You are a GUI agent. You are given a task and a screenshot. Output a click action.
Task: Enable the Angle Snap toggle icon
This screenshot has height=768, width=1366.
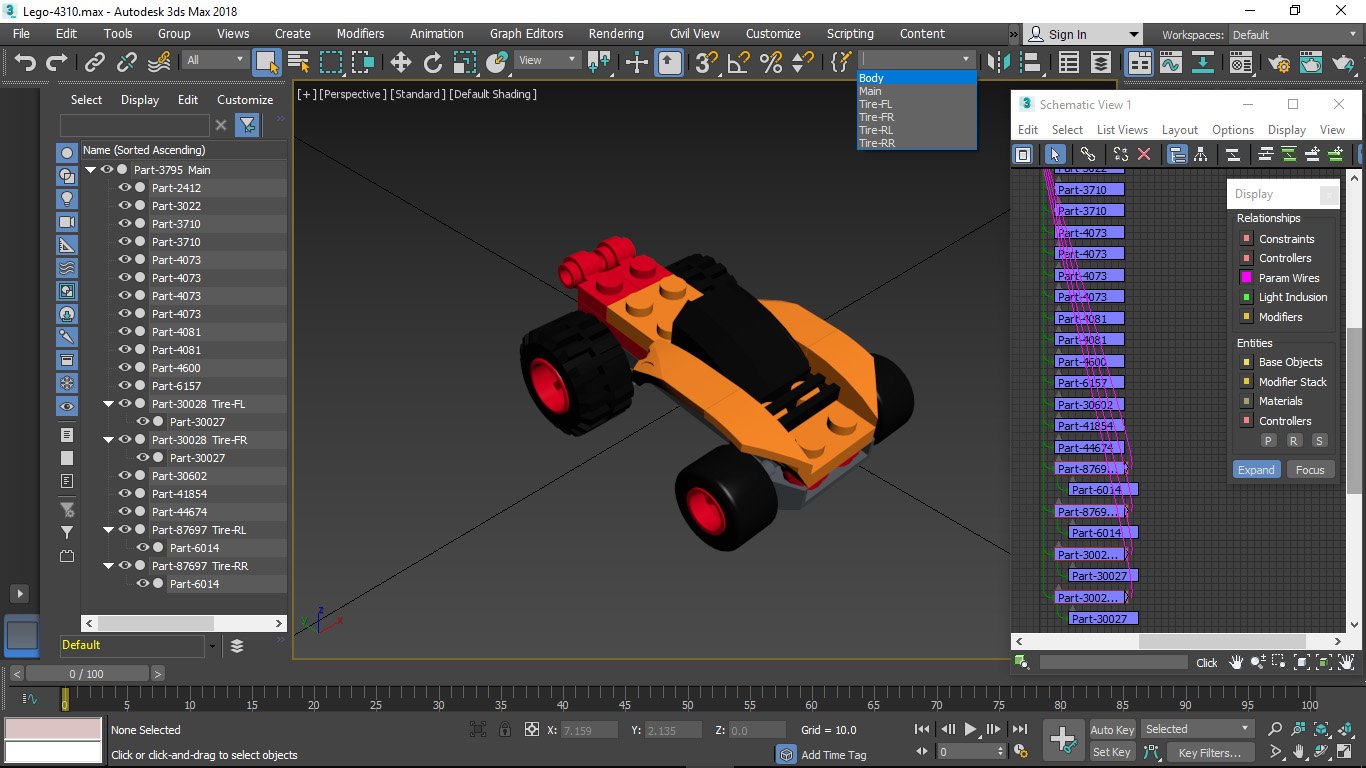pos(738,62)
